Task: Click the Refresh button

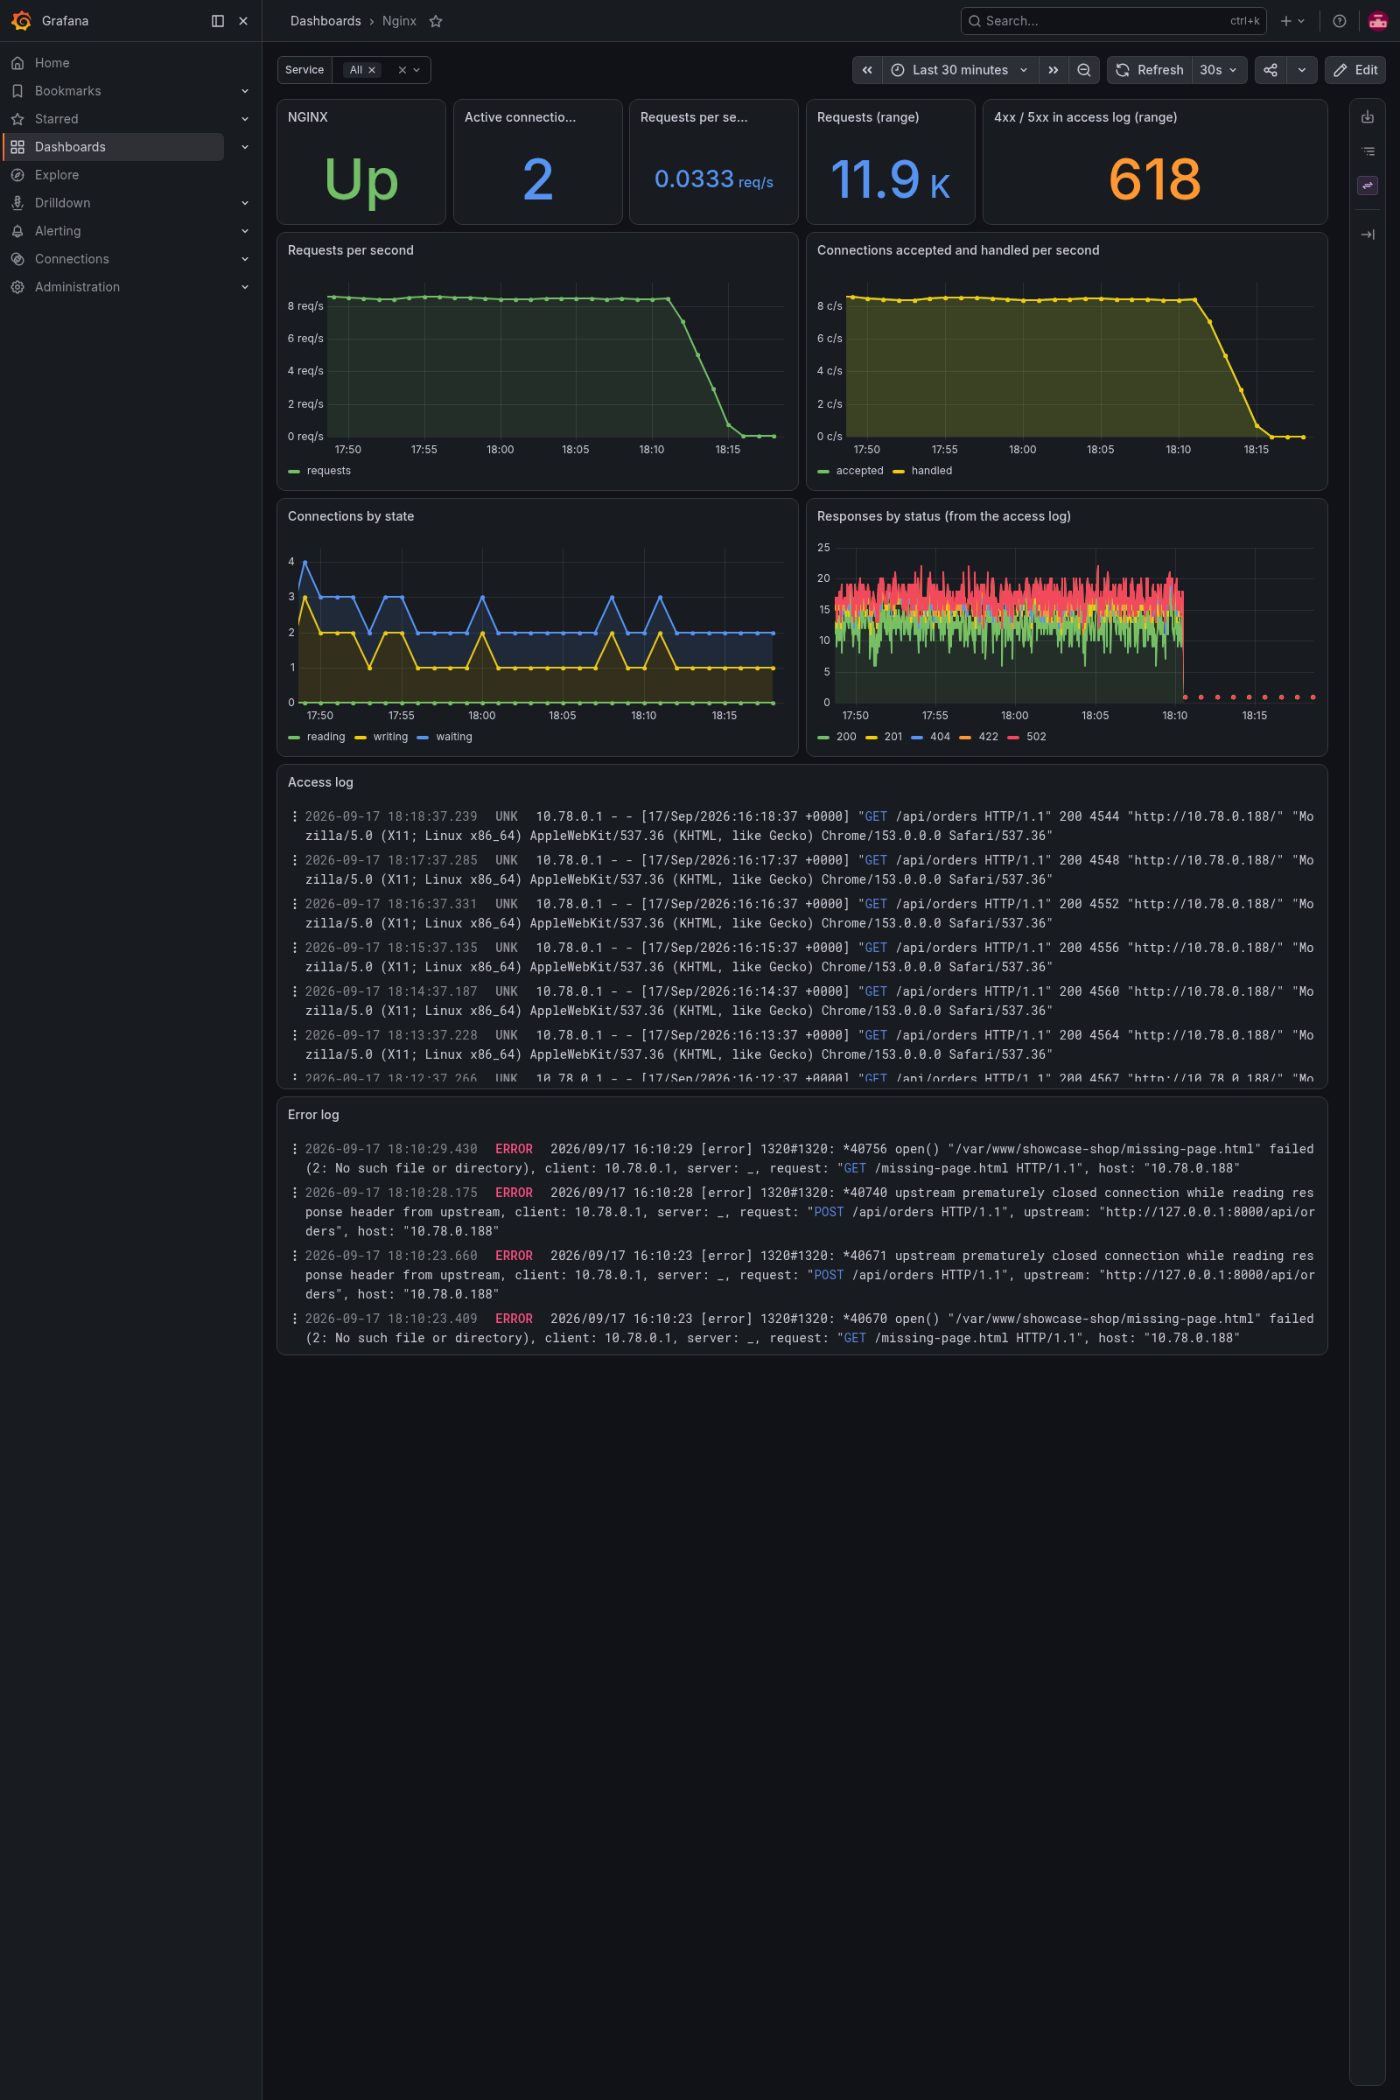Action: tap(1149, 70)
